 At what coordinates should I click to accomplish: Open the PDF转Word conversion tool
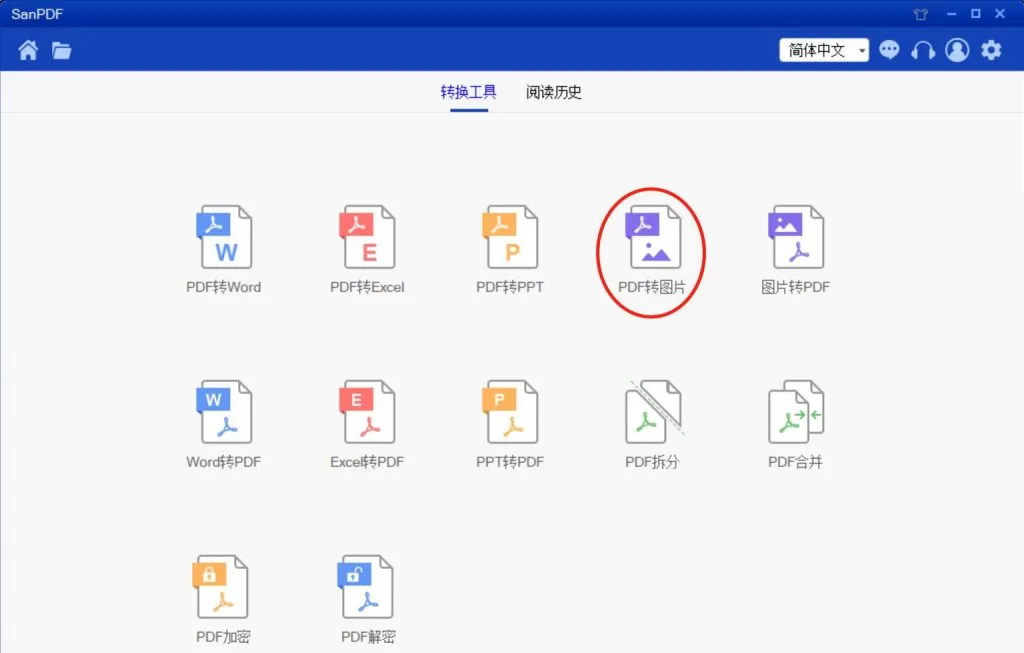click(224, 249)
